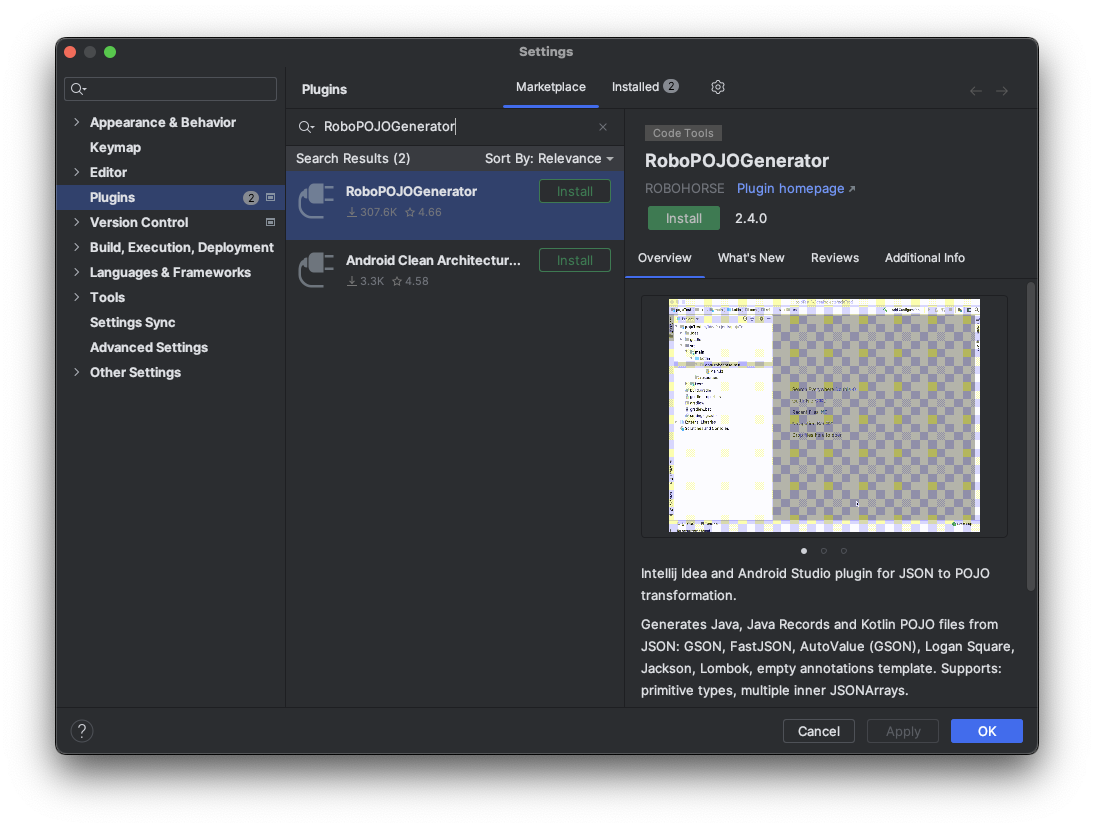The width and height of the screenshot is (1094, 828).
Task: Click the Search Results (2) header
Action: tap(353, 159)
